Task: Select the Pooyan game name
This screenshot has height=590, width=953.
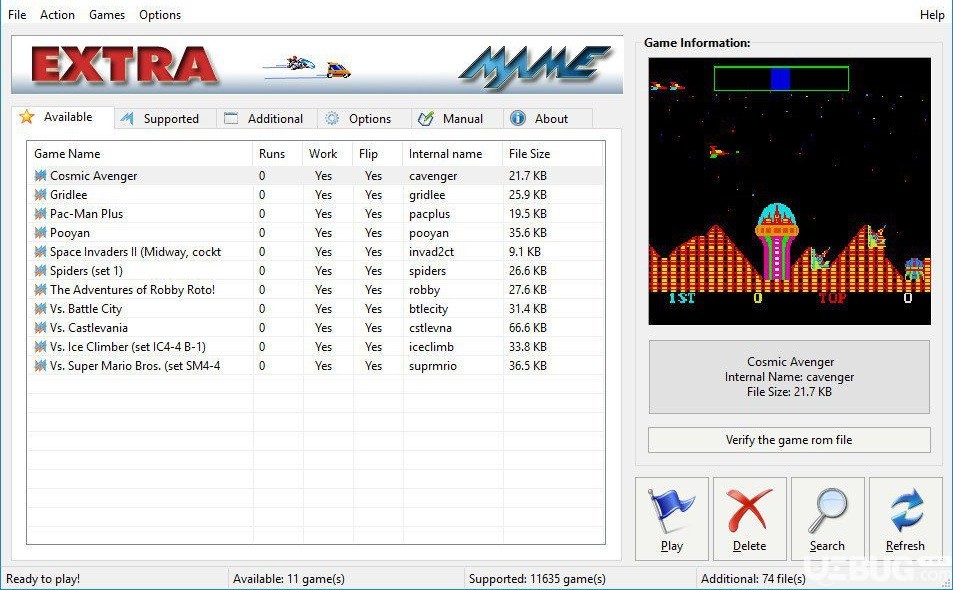Action: [x=70, y=233]
